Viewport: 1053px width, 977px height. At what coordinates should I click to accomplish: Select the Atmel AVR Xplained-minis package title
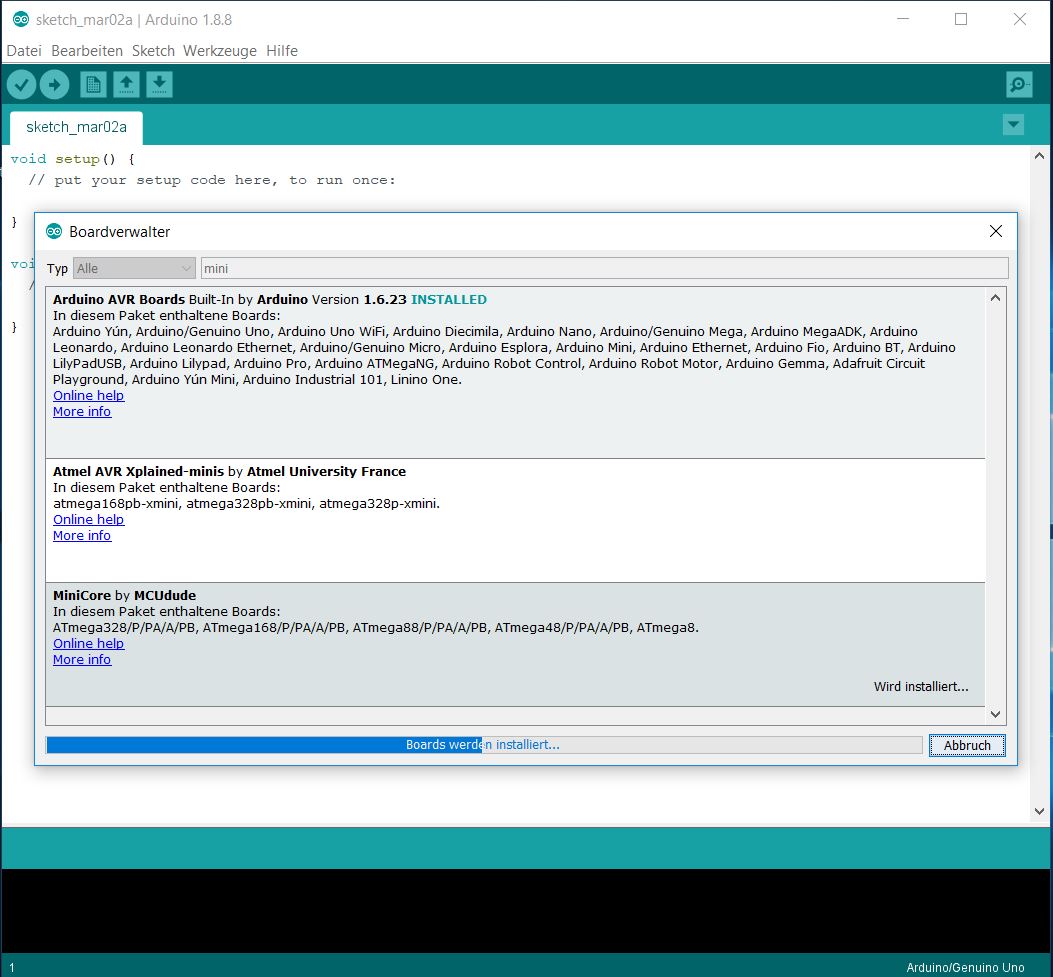[x=138, y=471]
